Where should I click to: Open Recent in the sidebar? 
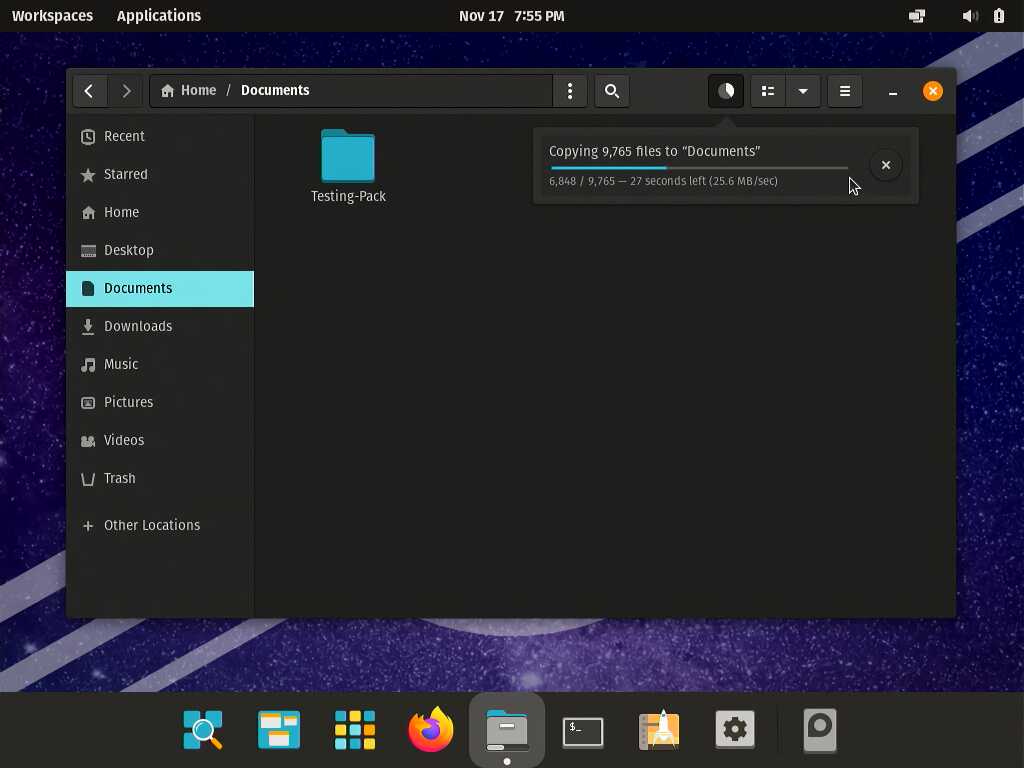(x=124, y=136)
